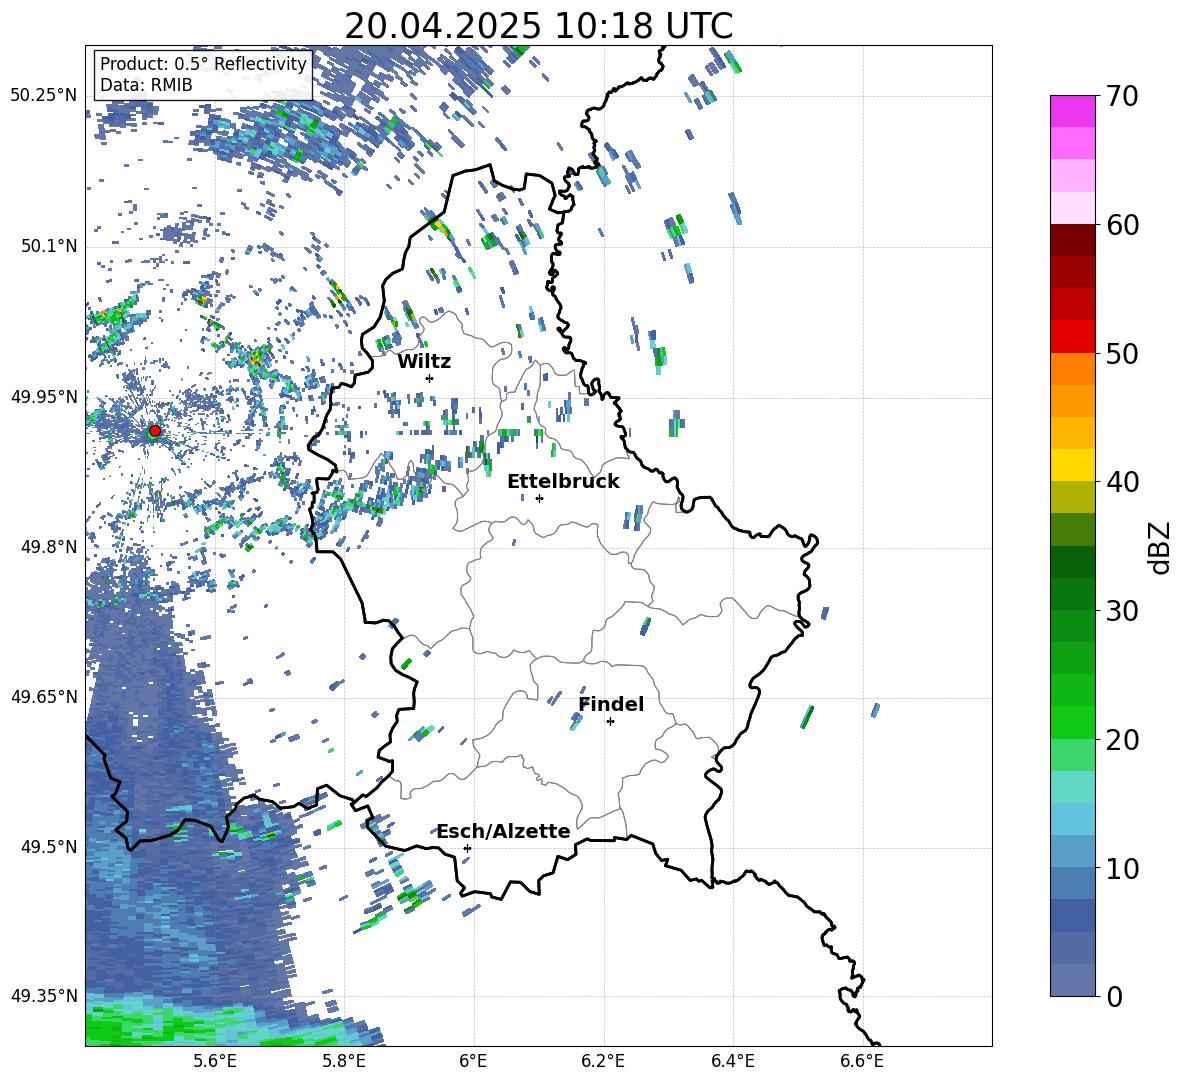Screen dimensions: 1184x1081
Task: Click the Esch/Alzette station cross marker
Action: [467, 848]
